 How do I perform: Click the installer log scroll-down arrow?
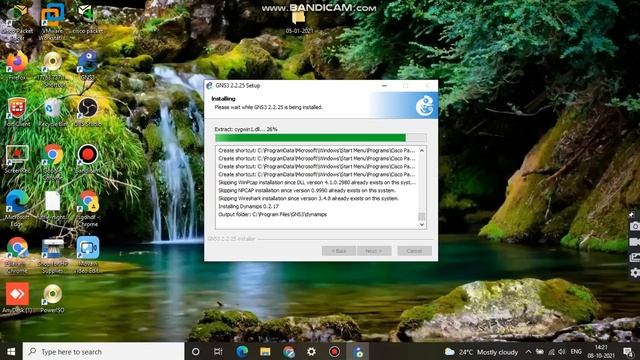[x=422, y=224]
